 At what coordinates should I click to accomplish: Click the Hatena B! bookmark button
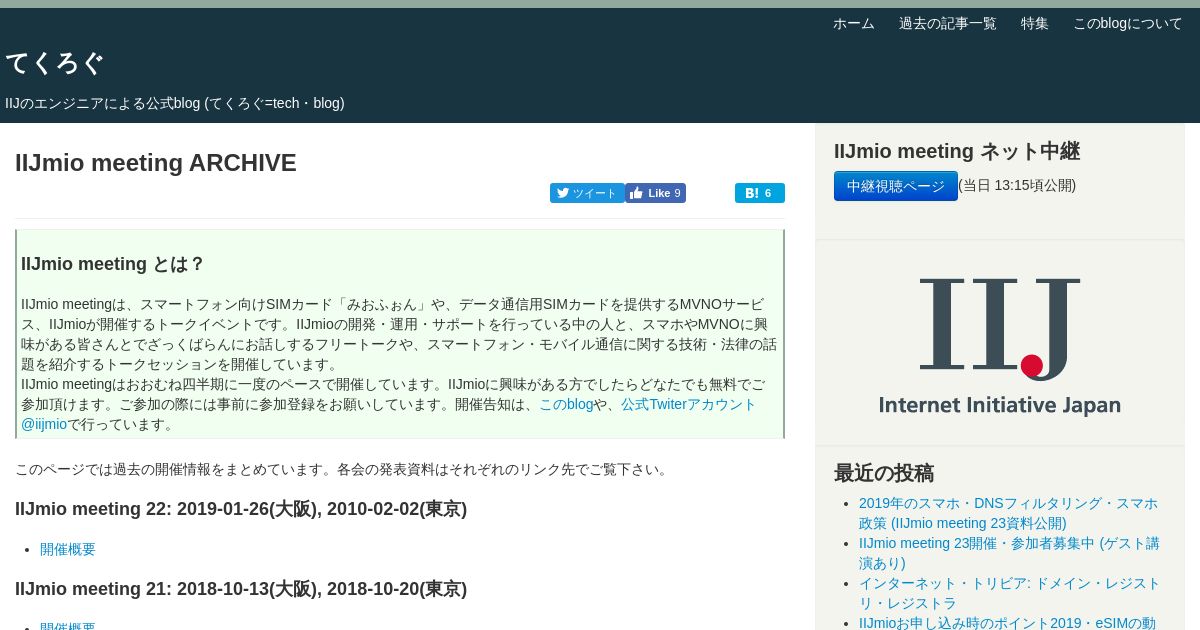coord(760,193)
